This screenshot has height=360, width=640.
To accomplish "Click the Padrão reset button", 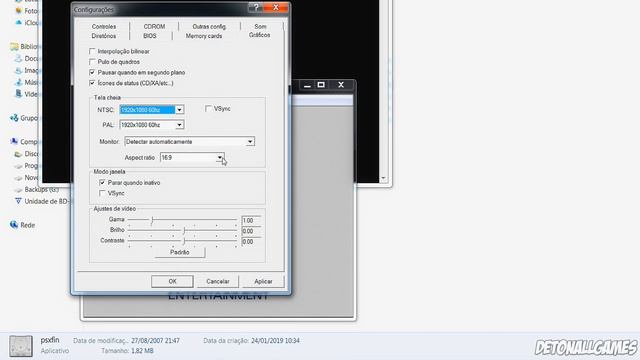I will pos(180,252).
